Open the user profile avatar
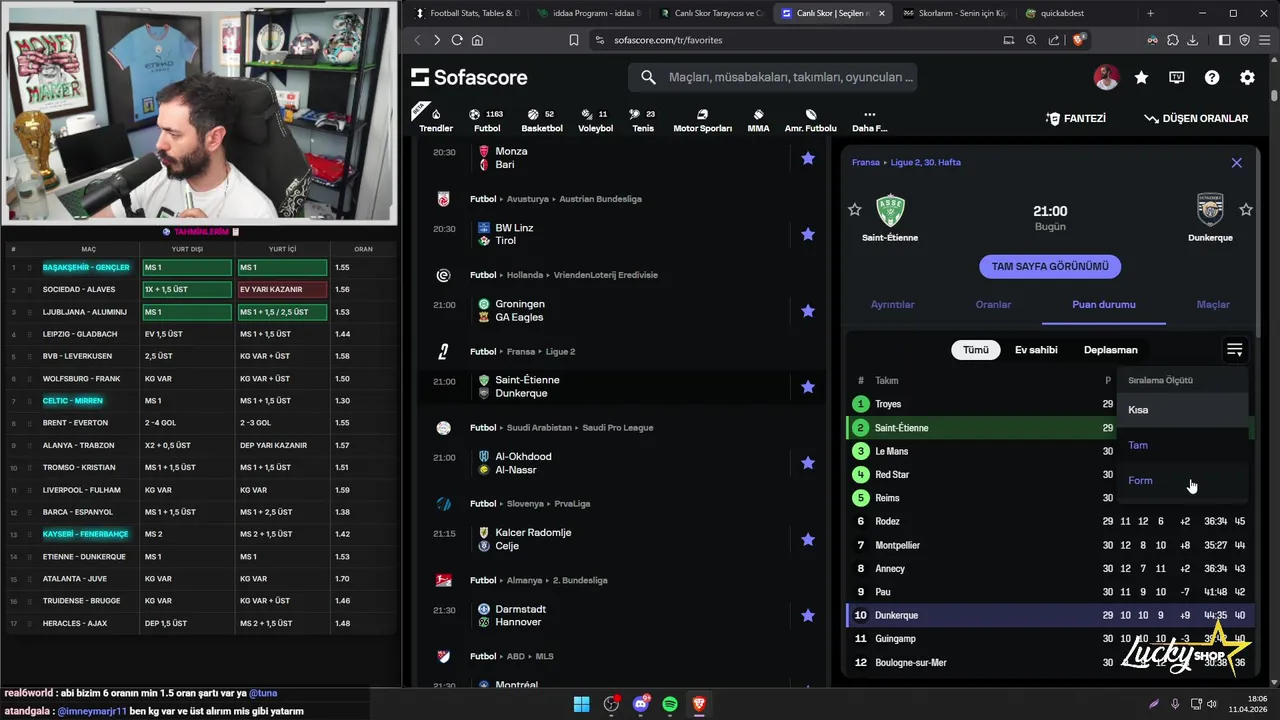Image resolution: width=1280 pixels, height=720 pixels. coord(1106,77)
